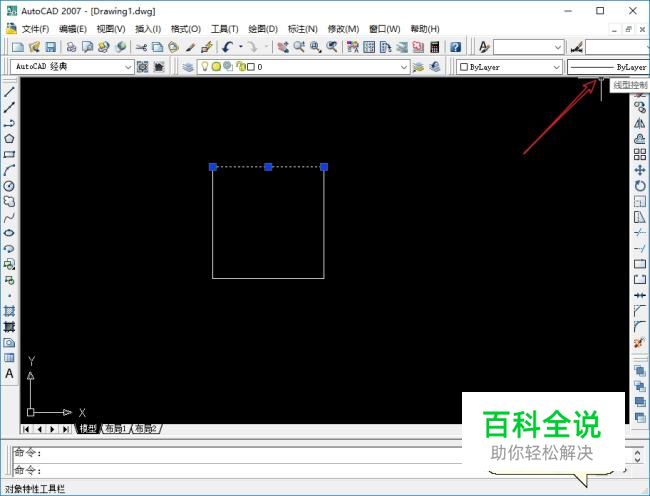Click the Extend modify tool
650x496 pixels.
[640, 249]
